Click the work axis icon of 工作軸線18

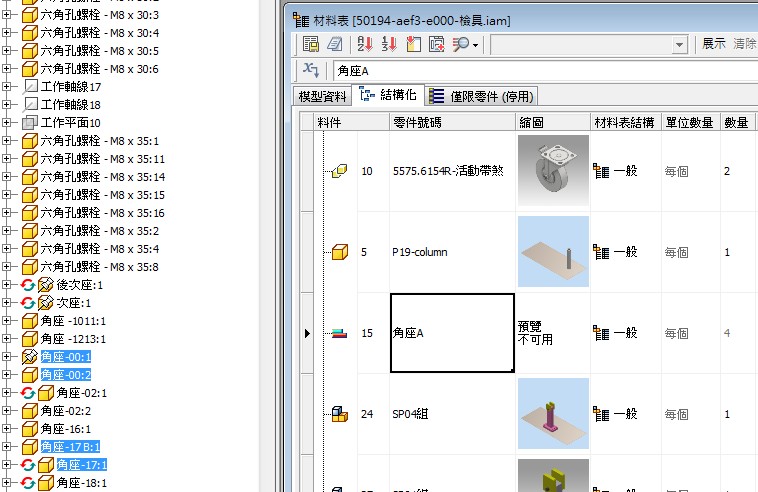pos(30,104)
